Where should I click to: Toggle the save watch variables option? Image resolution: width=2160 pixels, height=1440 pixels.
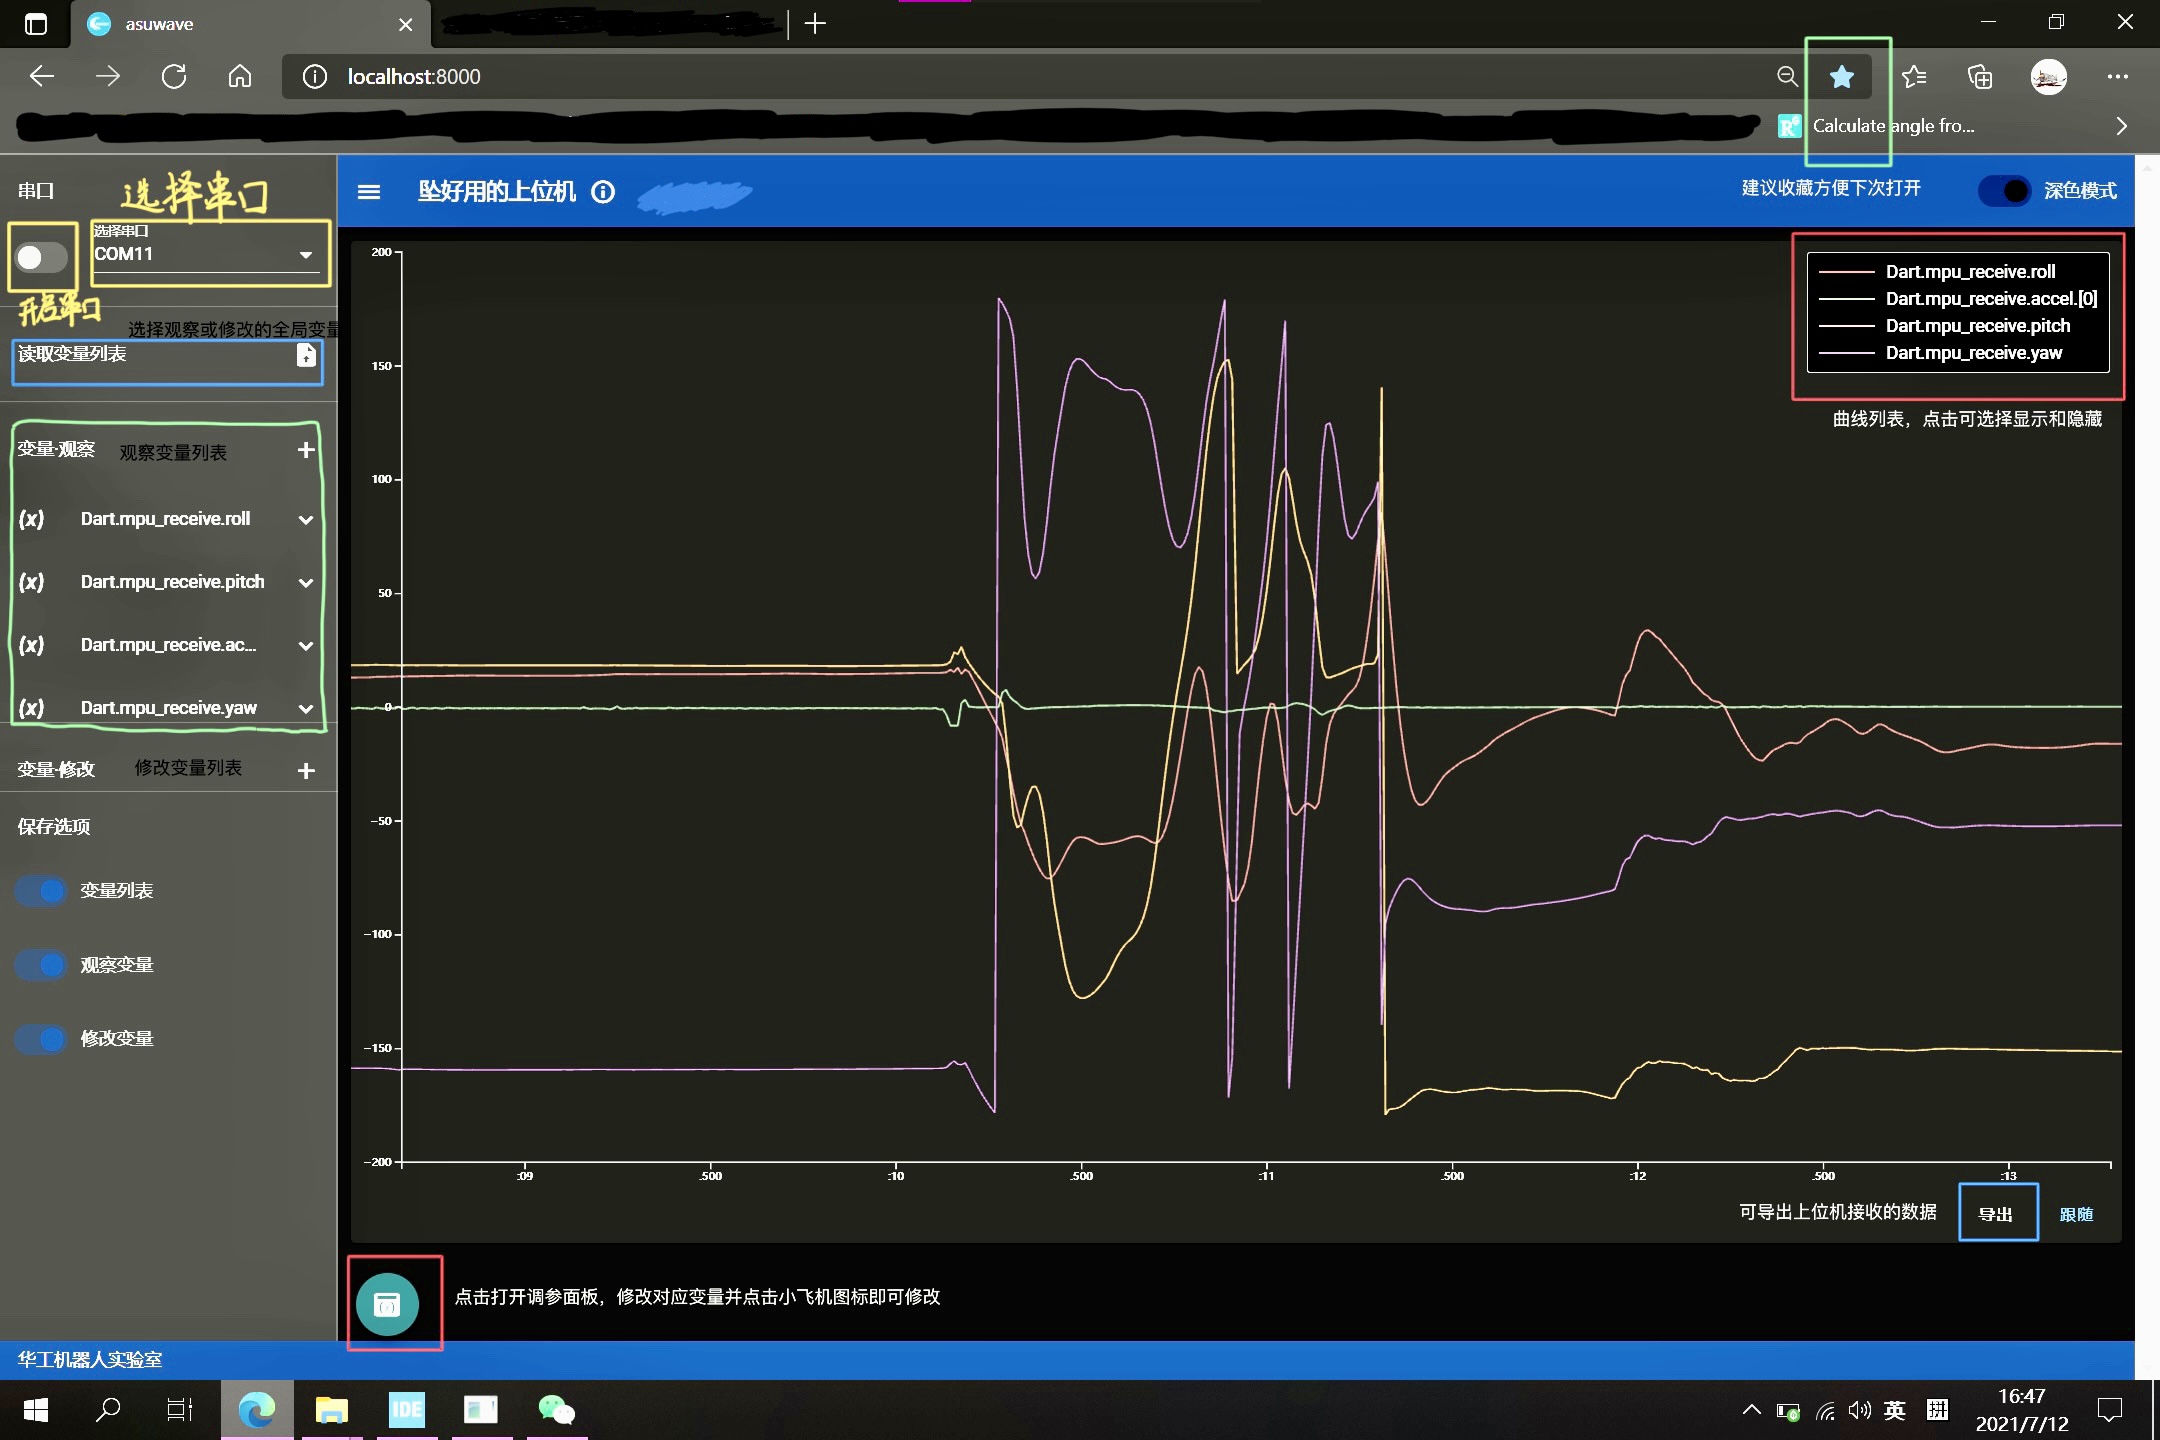(x=41, y=965)
